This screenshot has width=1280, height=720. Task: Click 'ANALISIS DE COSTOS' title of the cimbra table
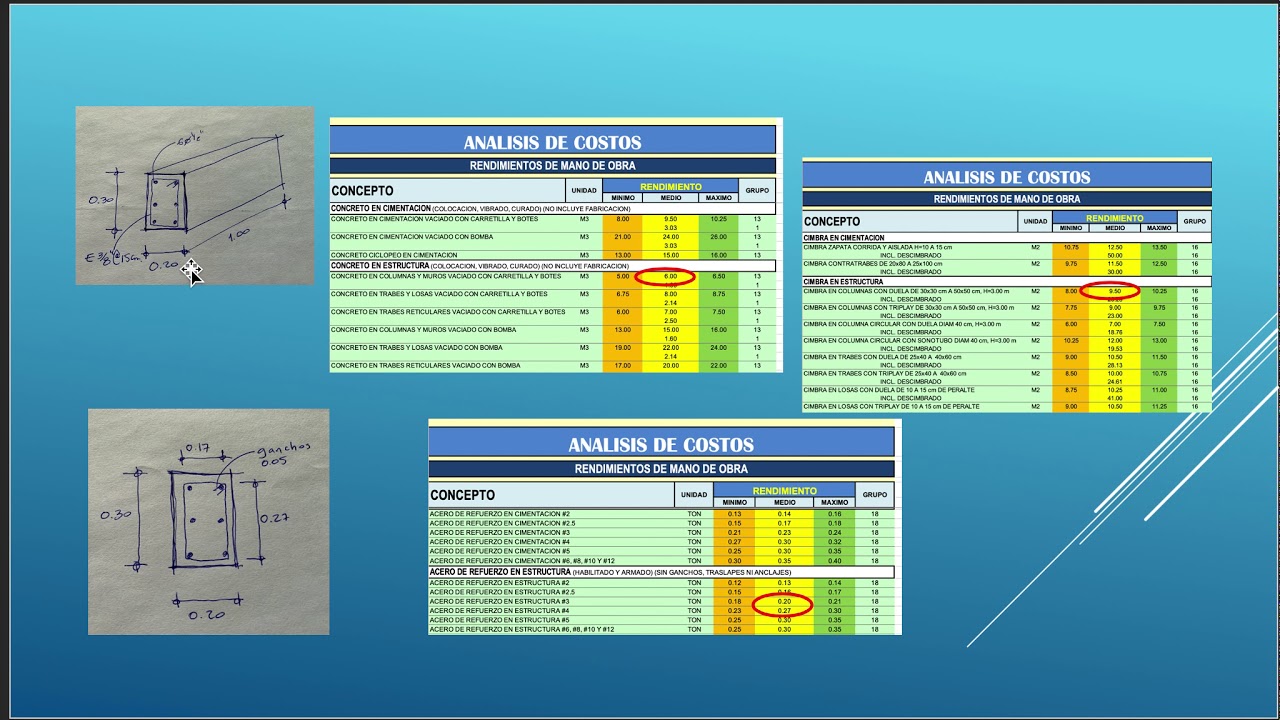click(1007, 177)
